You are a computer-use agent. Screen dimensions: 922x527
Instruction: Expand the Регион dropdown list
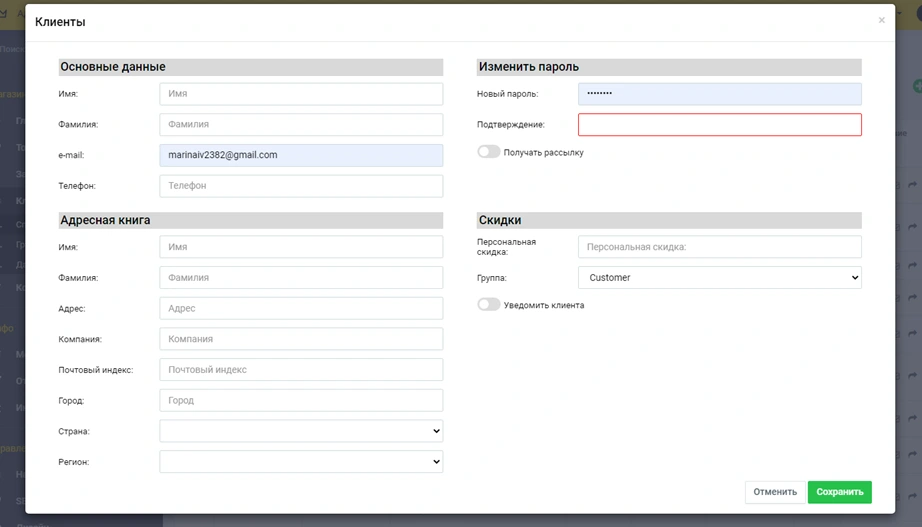point(300,462)
